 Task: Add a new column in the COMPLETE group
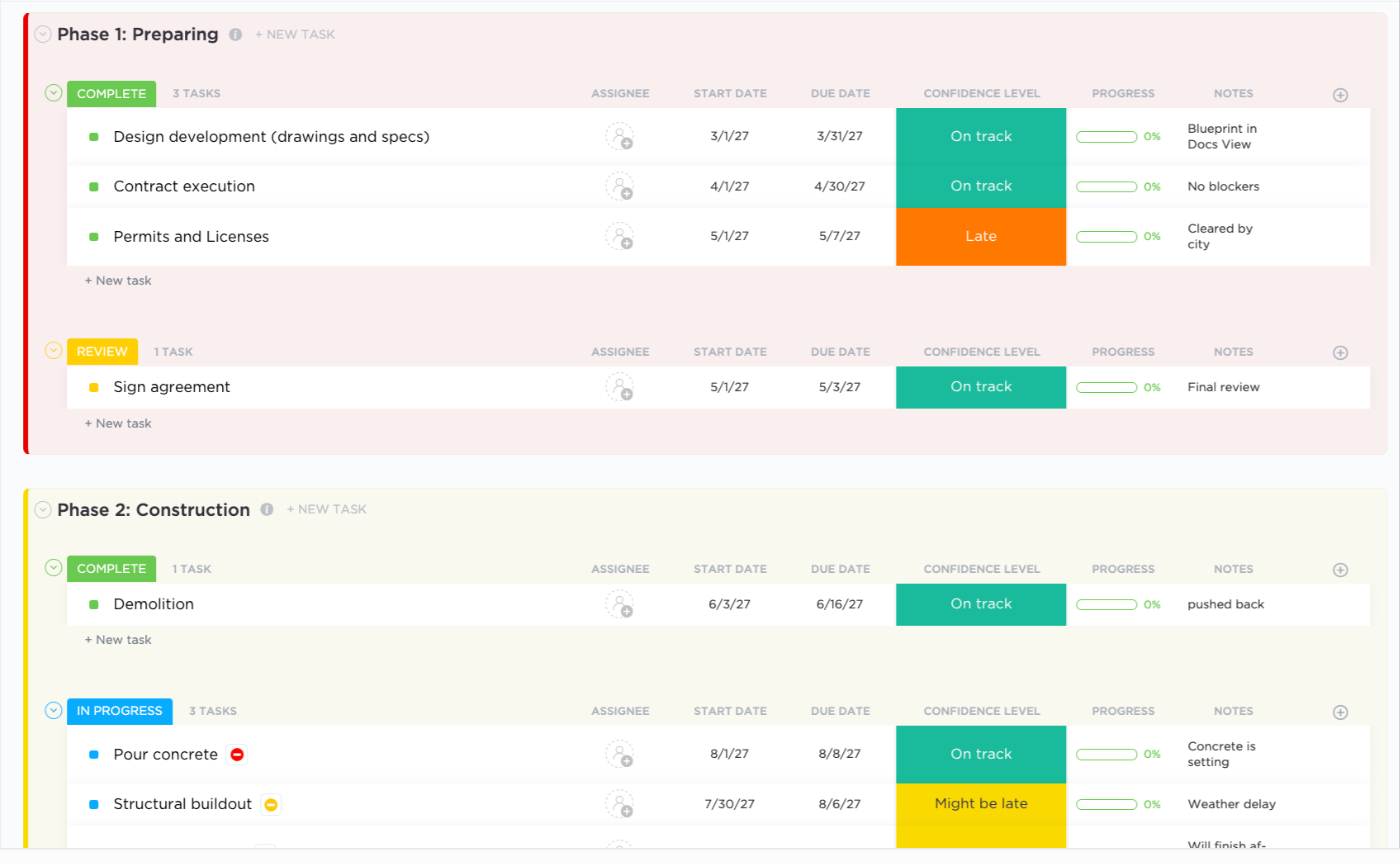pos(1340,93)
